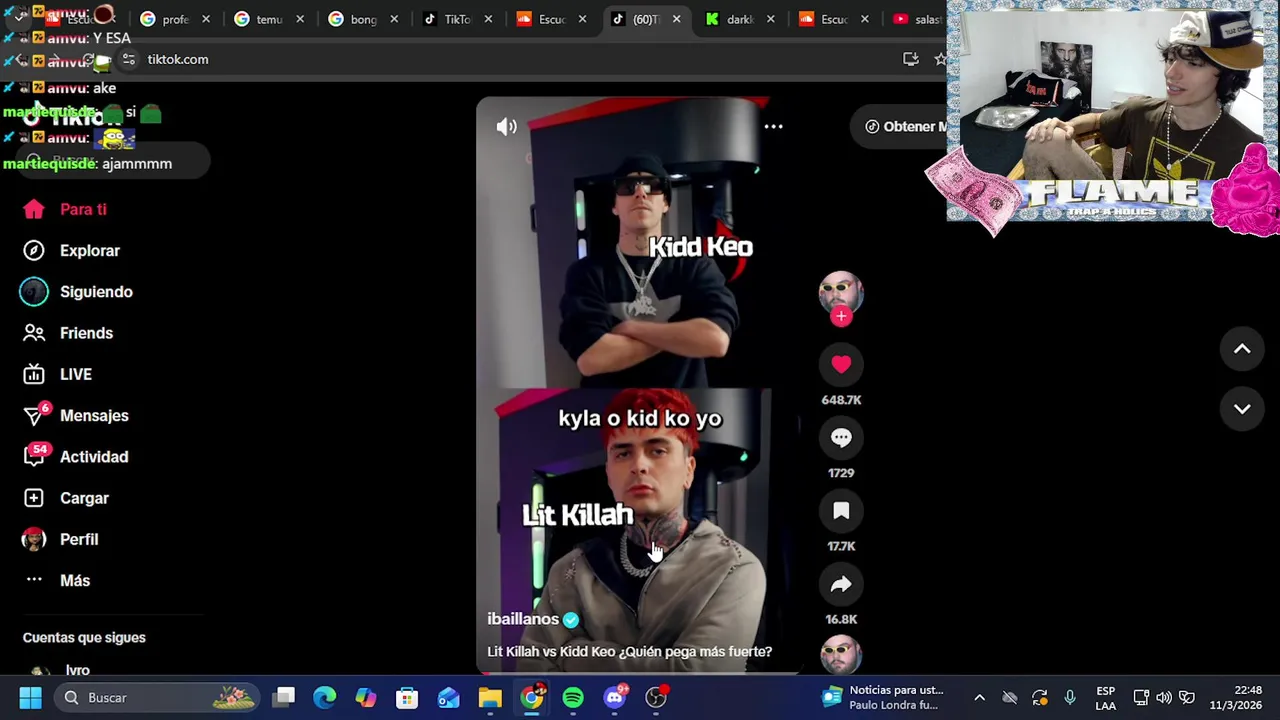This screenshot has height=720, width=1280.
Task: Show hidden system tray icons
Action: click(980, 697)
